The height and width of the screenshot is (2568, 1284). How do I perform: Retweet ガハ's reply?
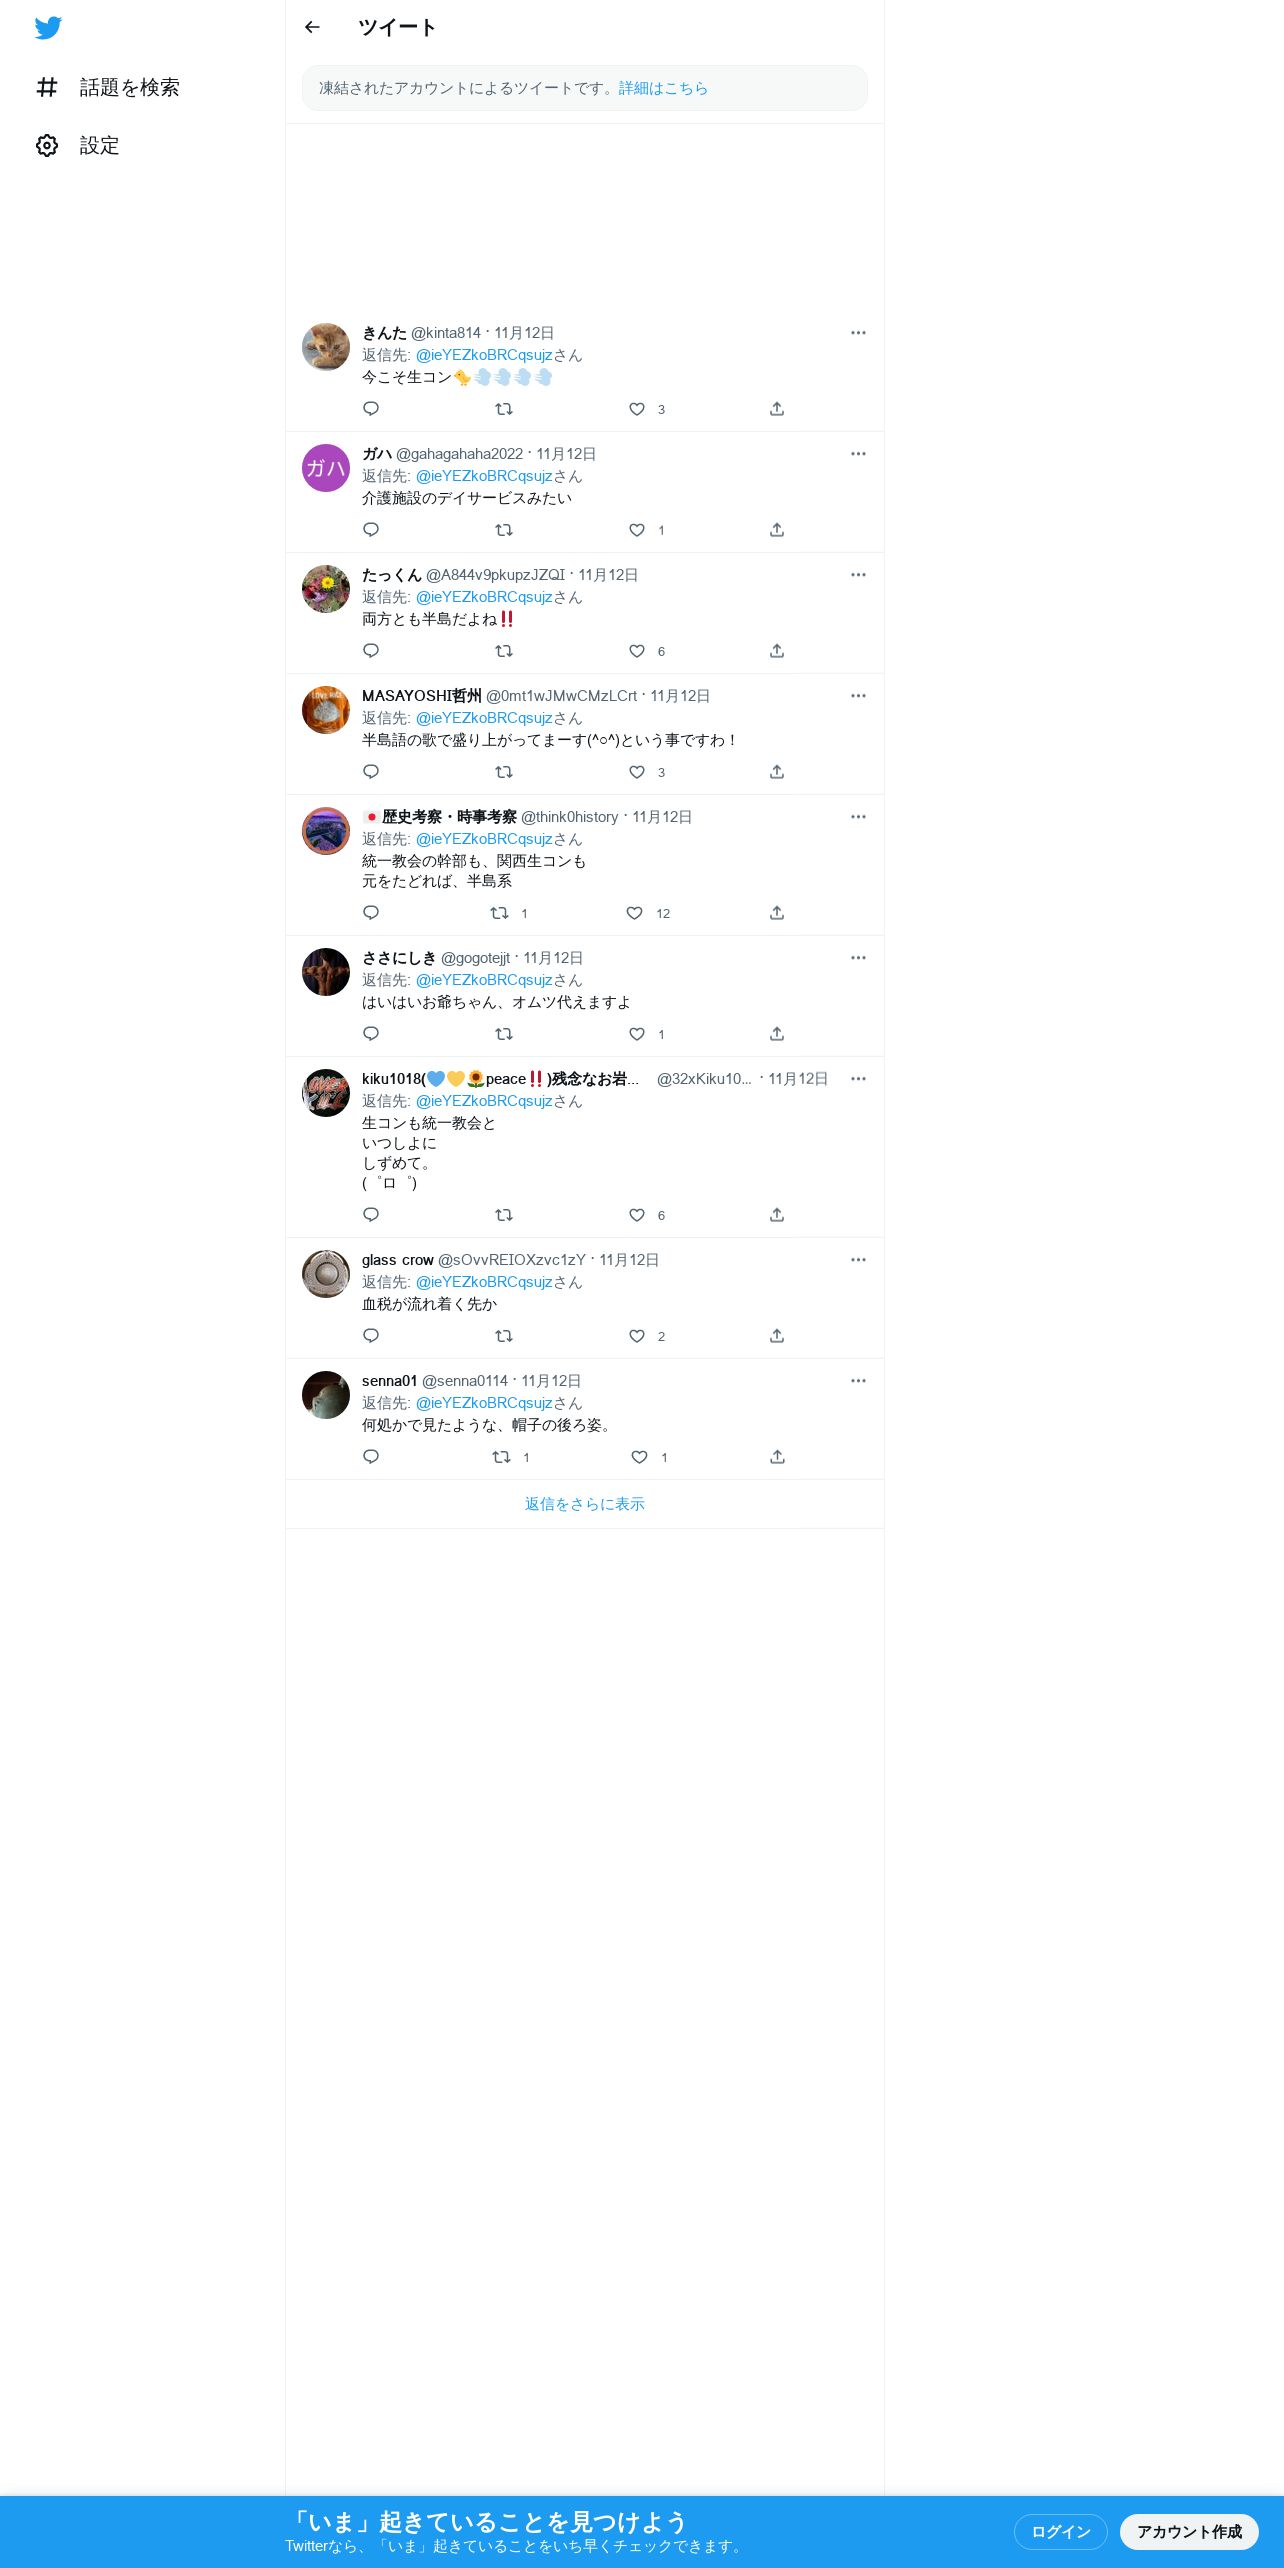(504, 530)
